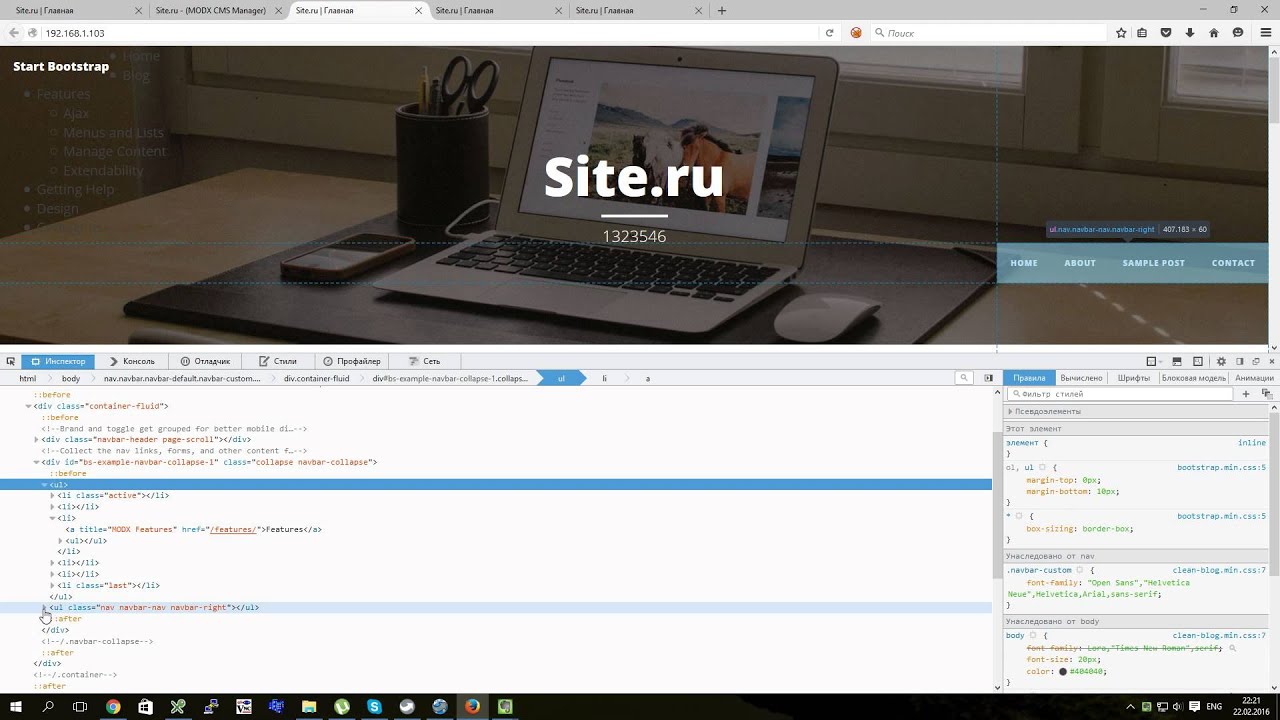Toggle the body rule checkbox
The width and height of the screenshot is (1280, 720).
(x=1033, y=635)
